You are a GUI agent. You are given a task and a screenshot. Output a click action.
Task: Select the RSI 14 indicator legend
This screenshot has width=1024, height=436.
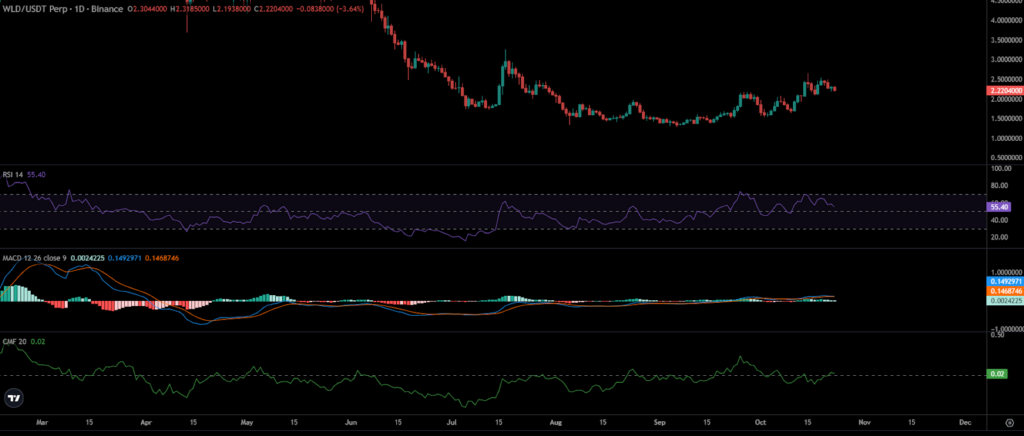[13, 174]
